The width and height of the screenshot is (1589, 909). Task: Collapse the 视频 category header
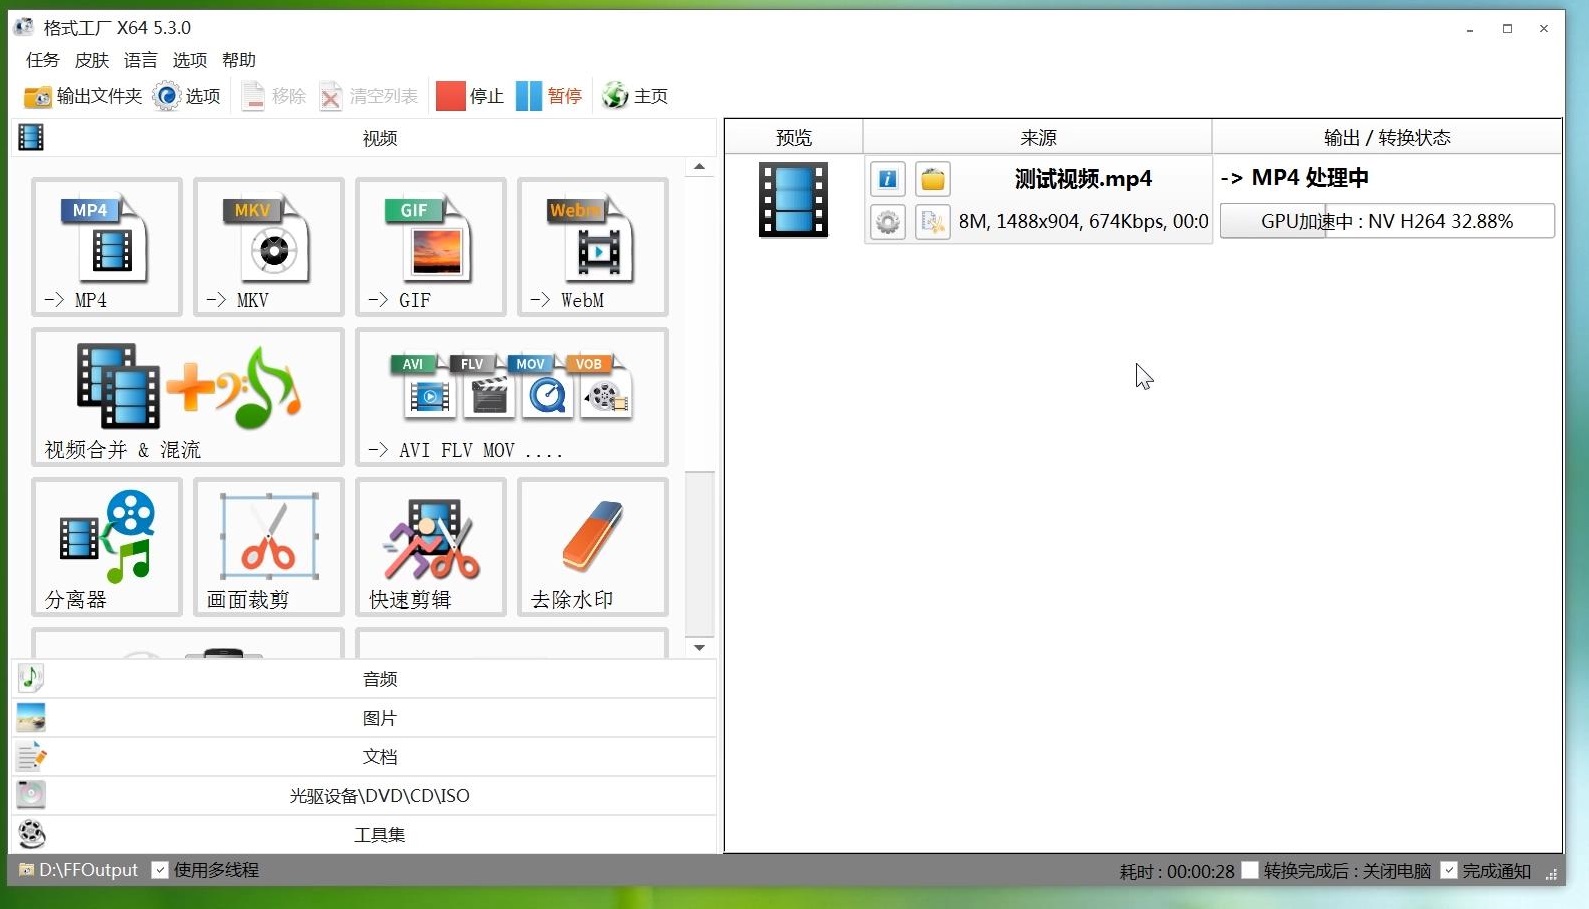click(364, 138)
